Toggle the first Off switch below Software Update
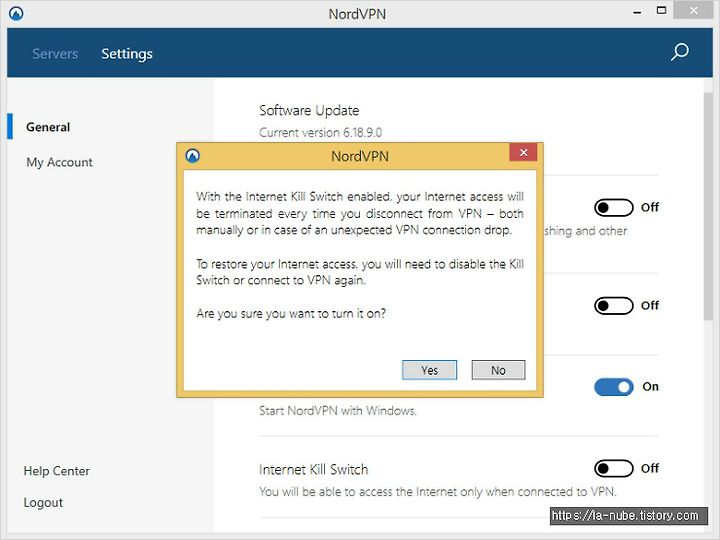Image resolution: width=720 pixels, height=540 pixels. click(x=614, y=208)
